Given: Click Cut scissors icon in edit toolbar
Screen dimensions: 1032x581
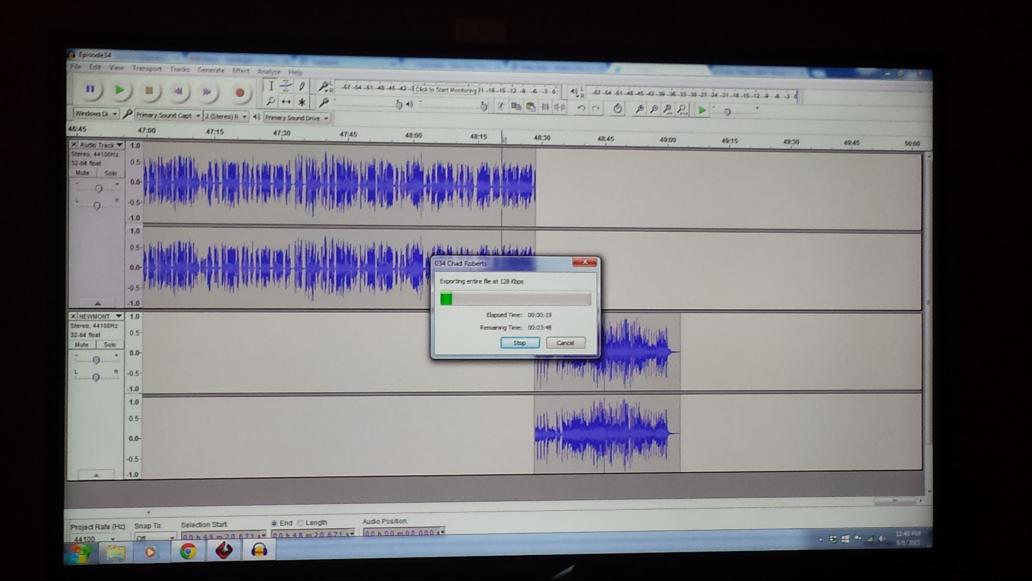Looking at the screenshot, I should coord(500,106).
